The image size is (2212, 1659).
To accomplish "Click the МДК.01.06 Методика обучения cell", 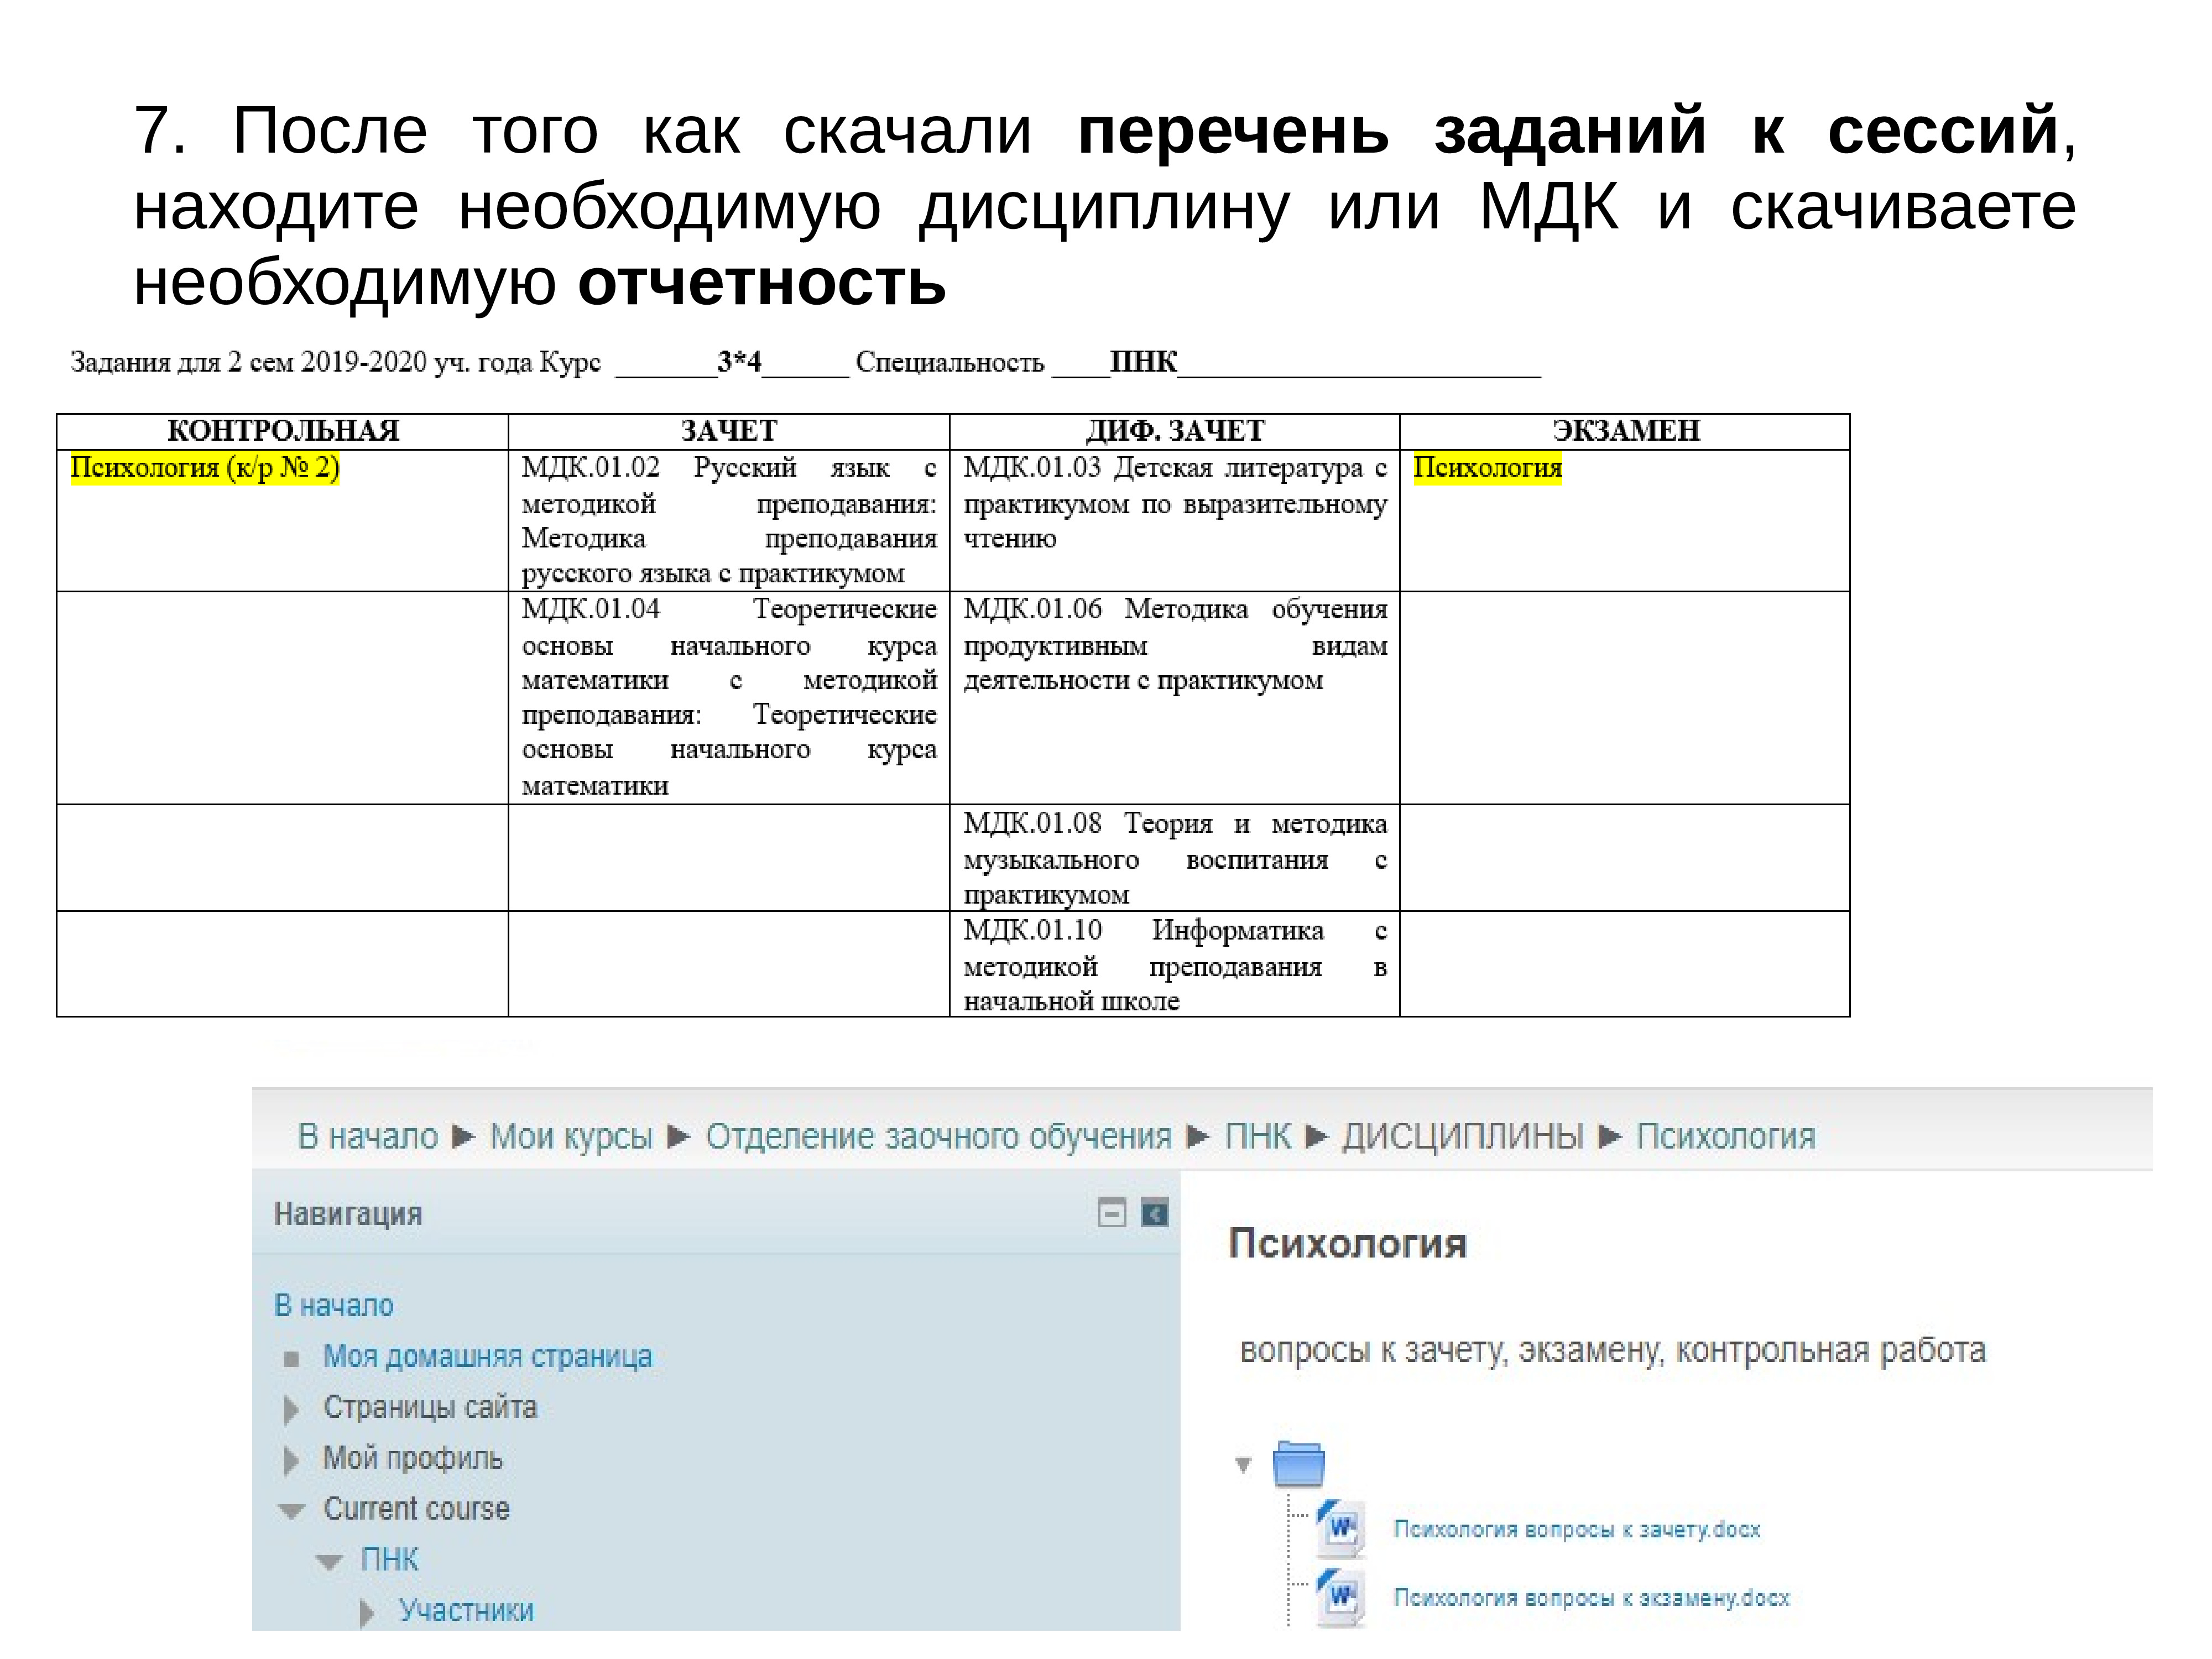I will [1175, 697].
